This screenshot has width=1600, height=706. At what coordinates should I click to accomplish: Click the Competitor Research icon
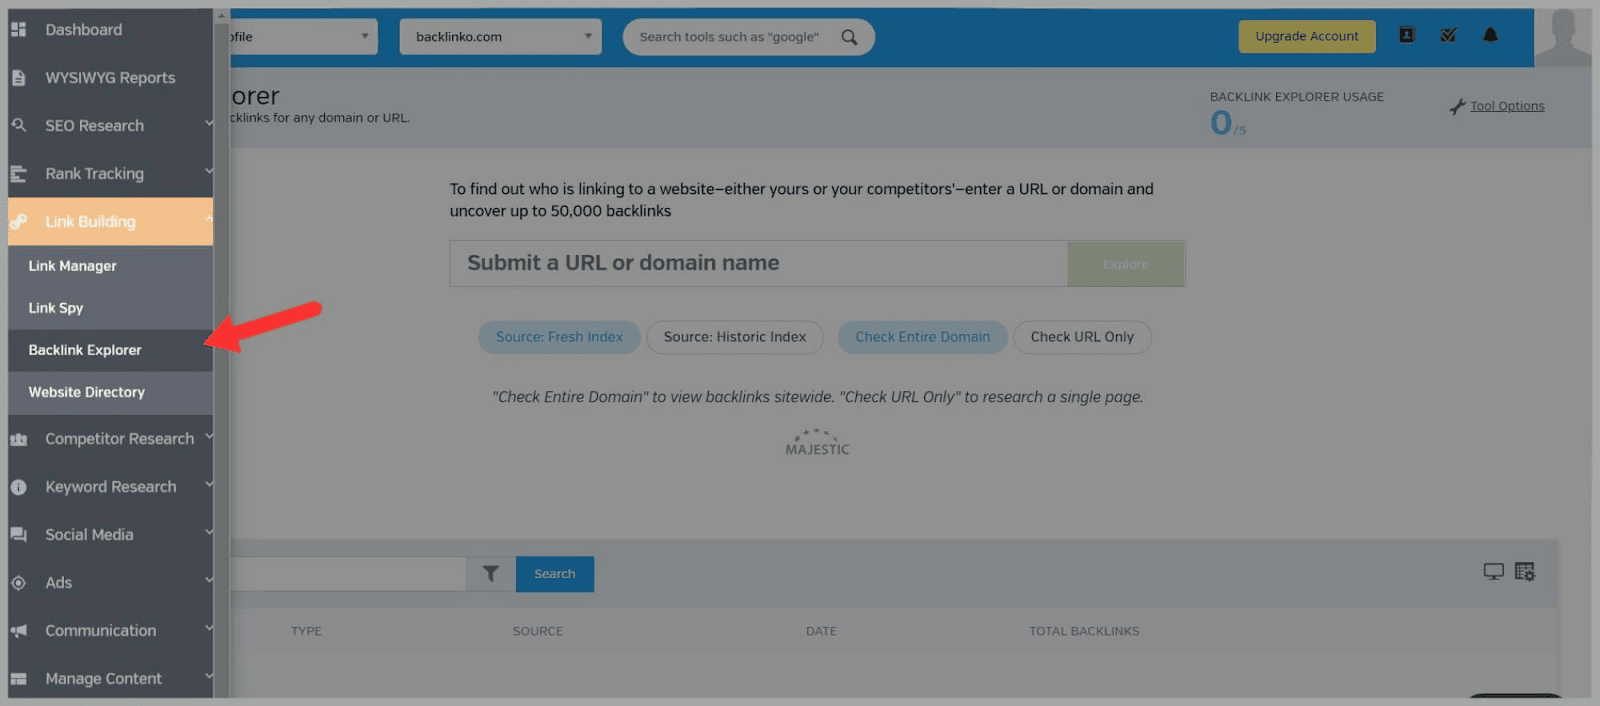[x=18, y=439]
